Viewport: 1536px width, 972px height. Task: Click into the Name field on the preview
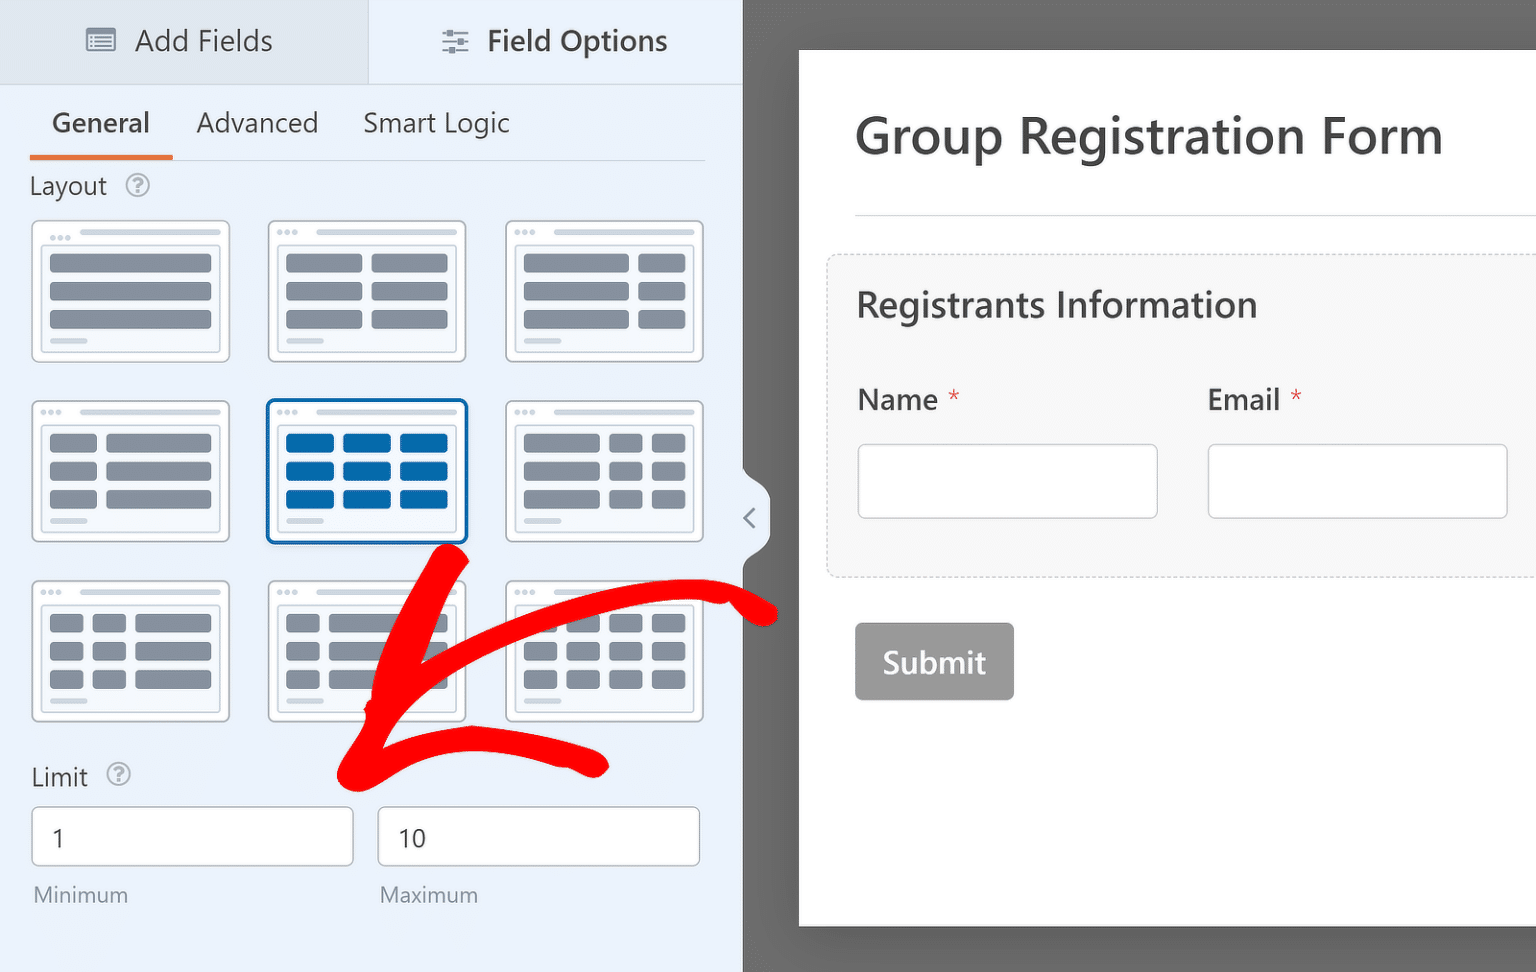[1006, 481]
